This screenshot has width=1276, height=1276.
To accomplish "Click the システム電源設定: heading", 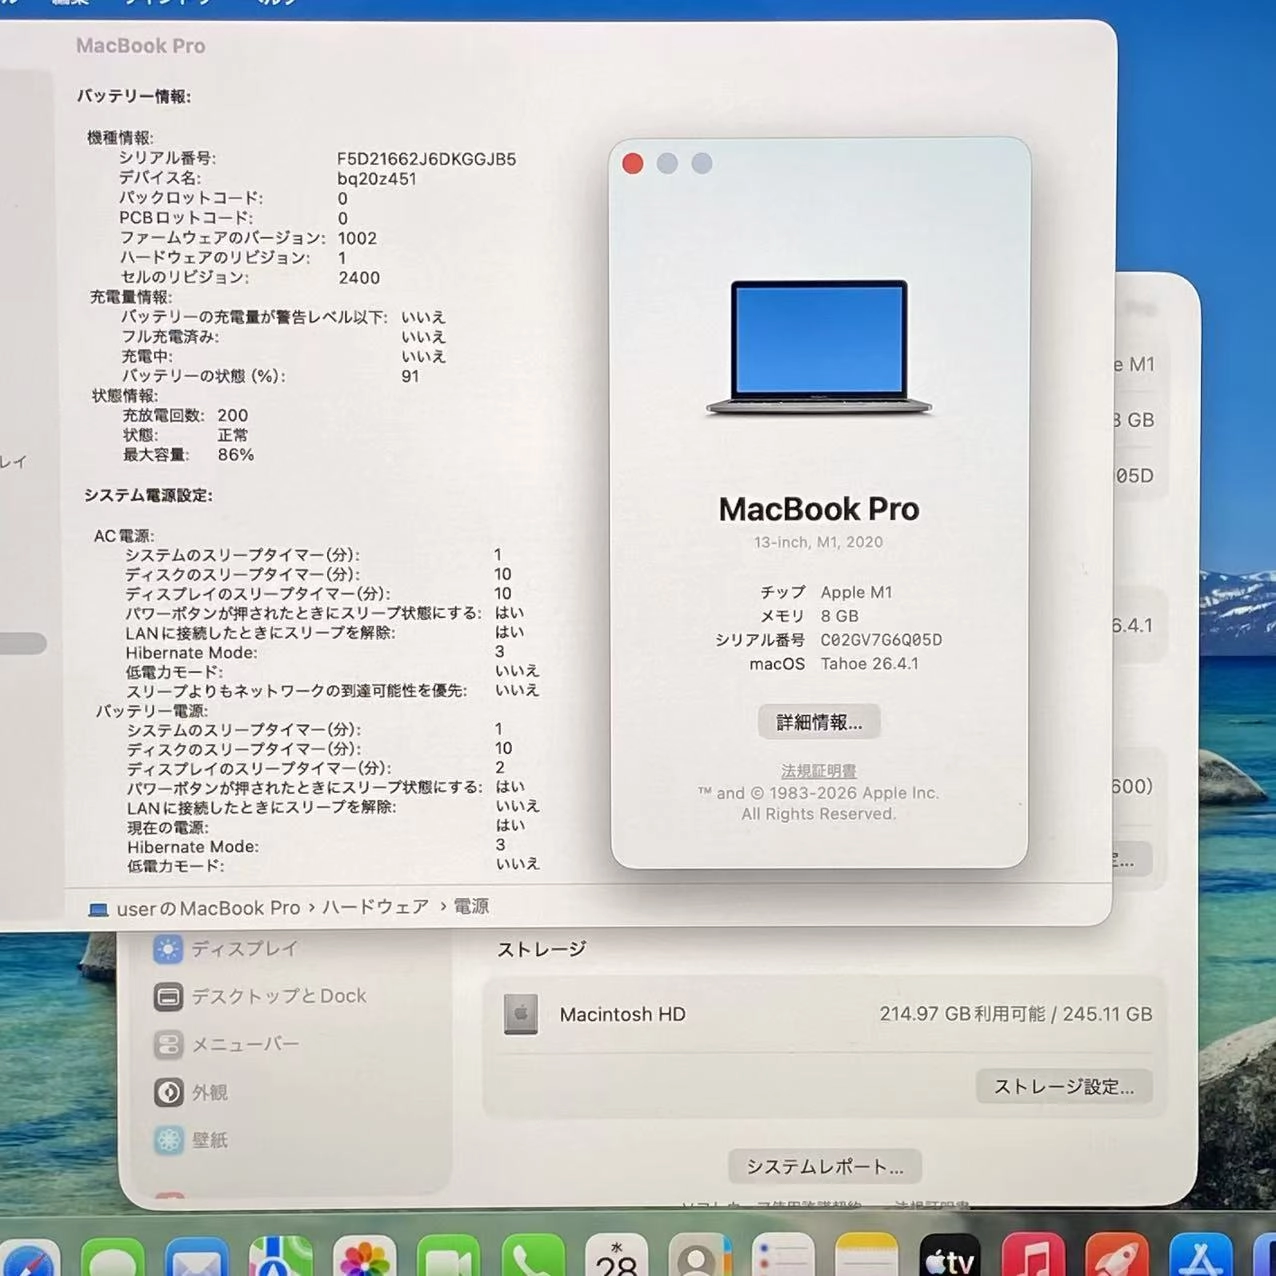I will [x=148, y=495].
